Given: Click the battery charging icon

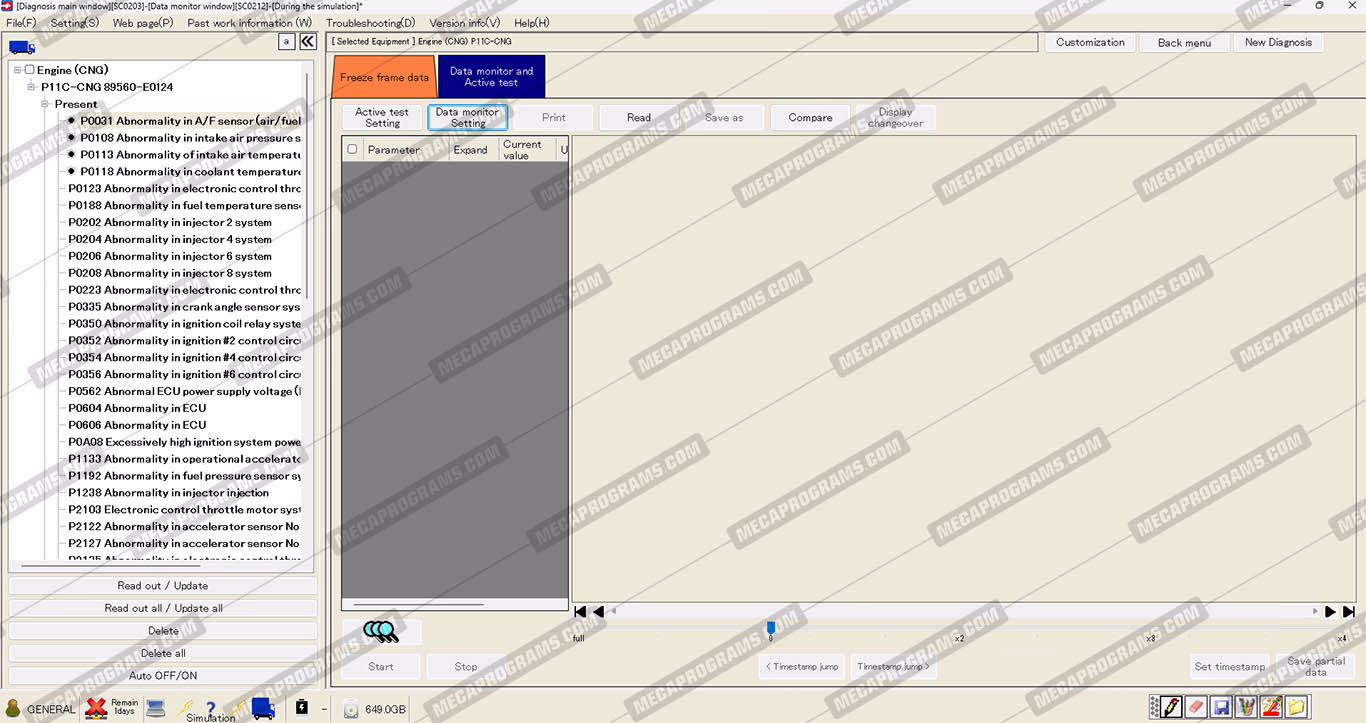Looking at the screenshot, I should 302,708.
